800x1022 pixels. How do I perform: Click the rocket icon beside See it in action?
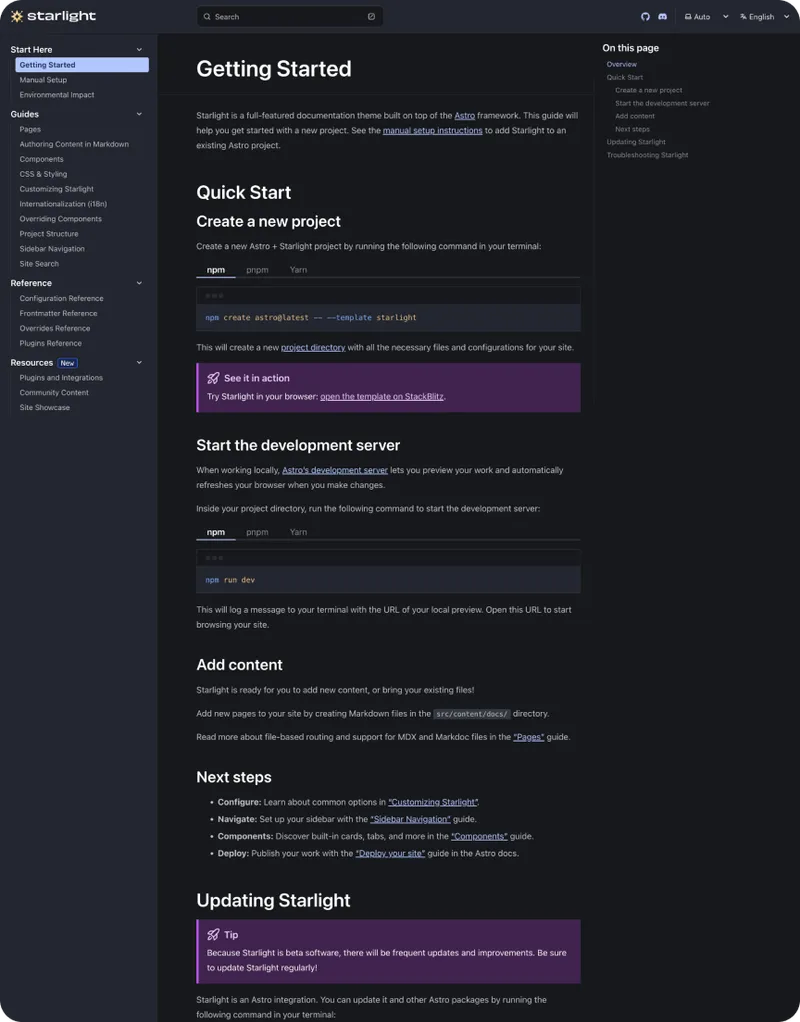pos(213,378)
